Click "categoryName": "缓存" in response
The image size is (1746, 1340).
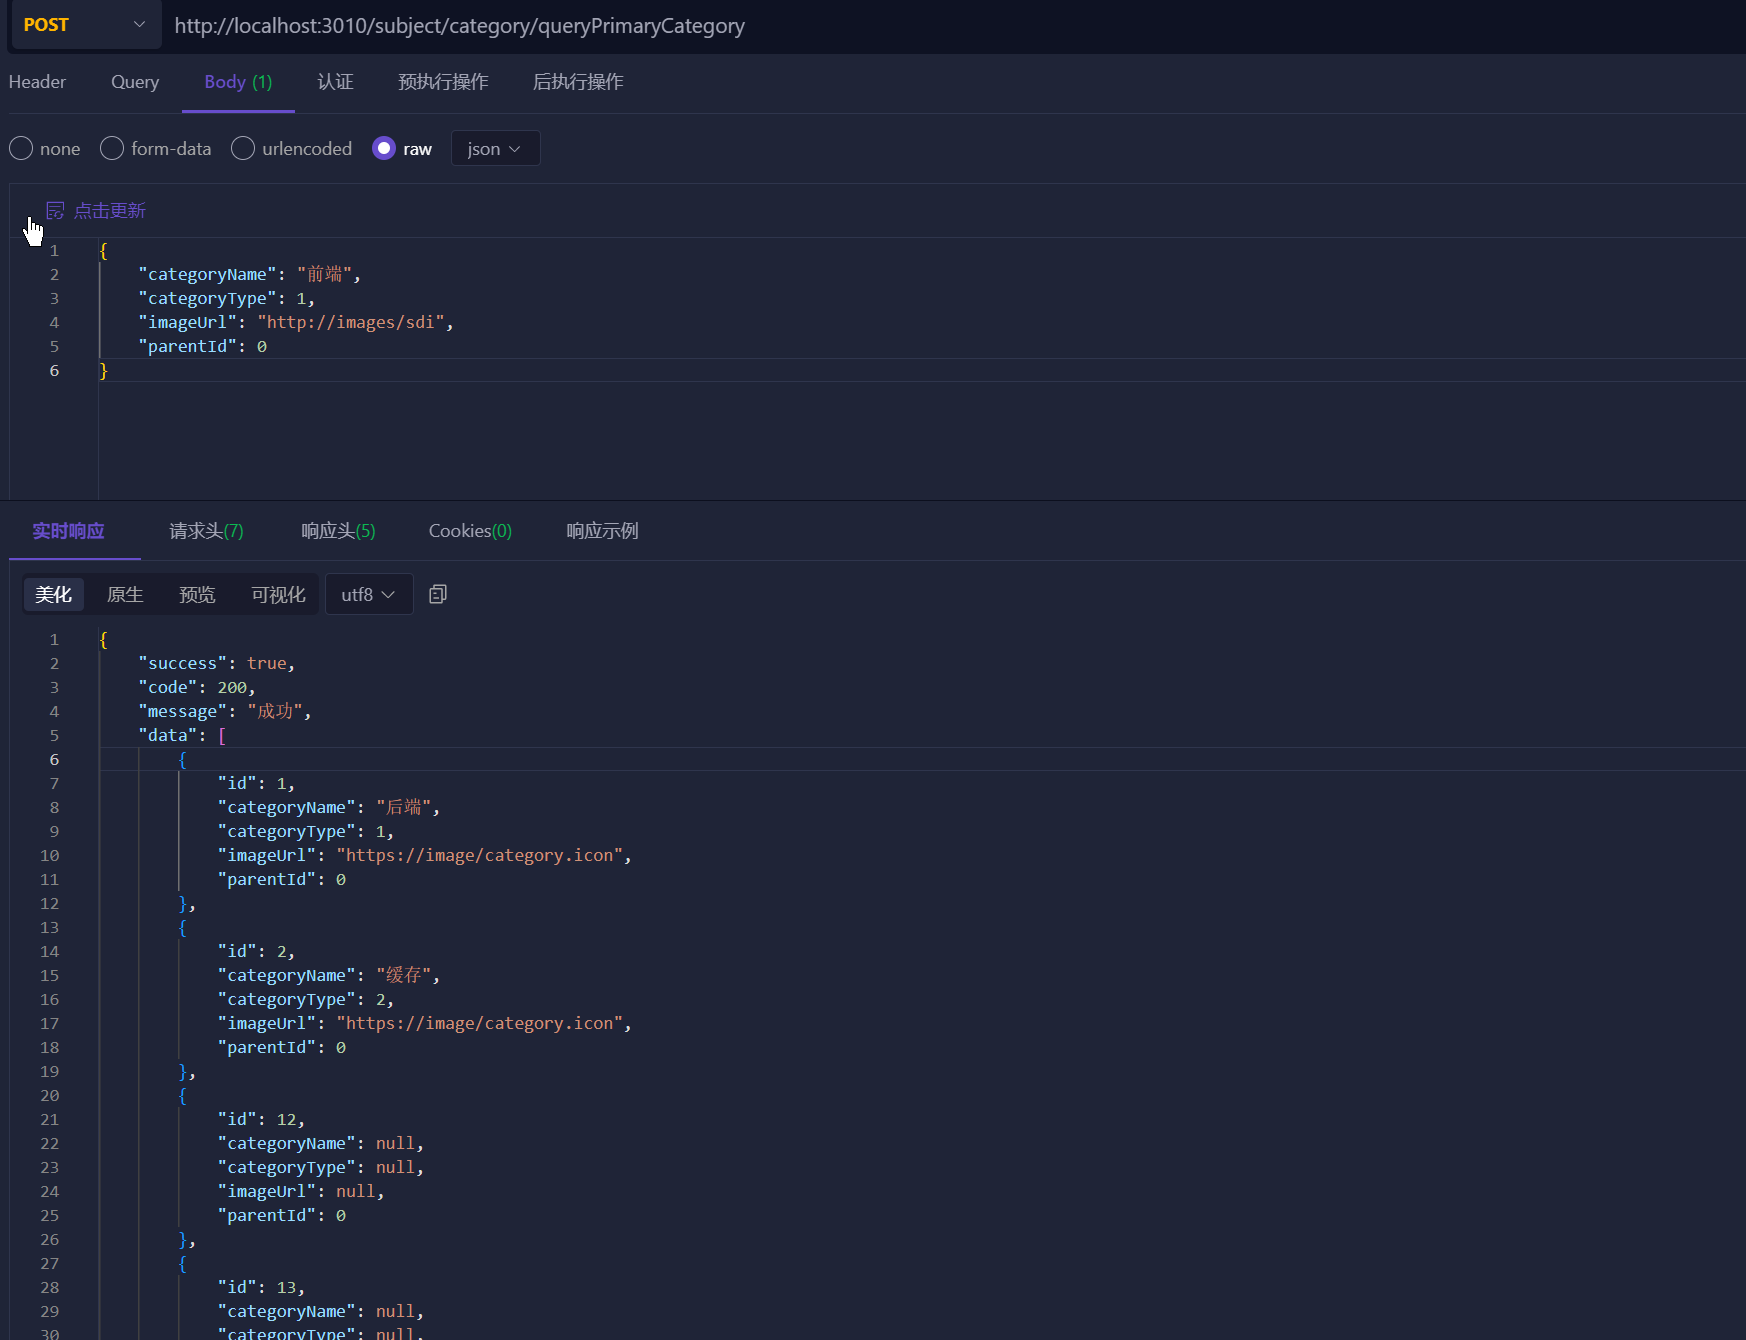pos(329,975)
